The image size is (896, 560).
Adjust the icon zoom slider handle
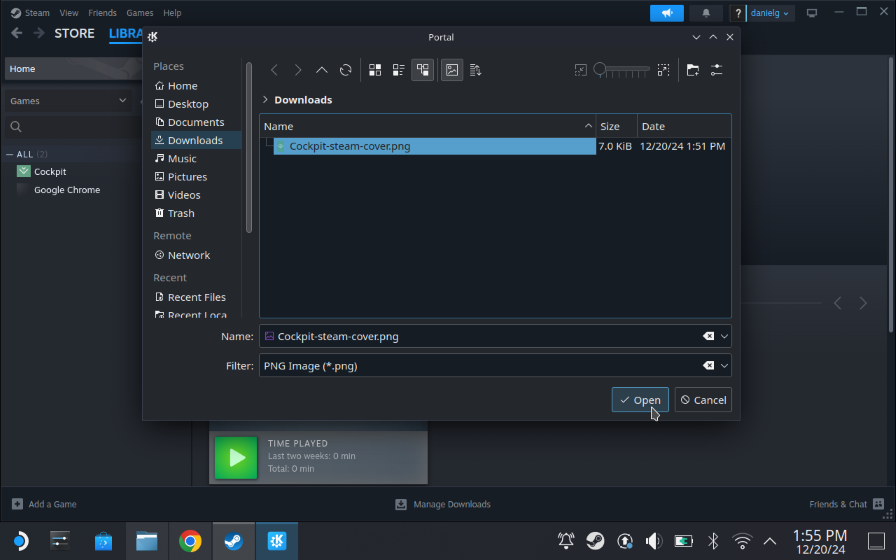click(x=599, y=69)
